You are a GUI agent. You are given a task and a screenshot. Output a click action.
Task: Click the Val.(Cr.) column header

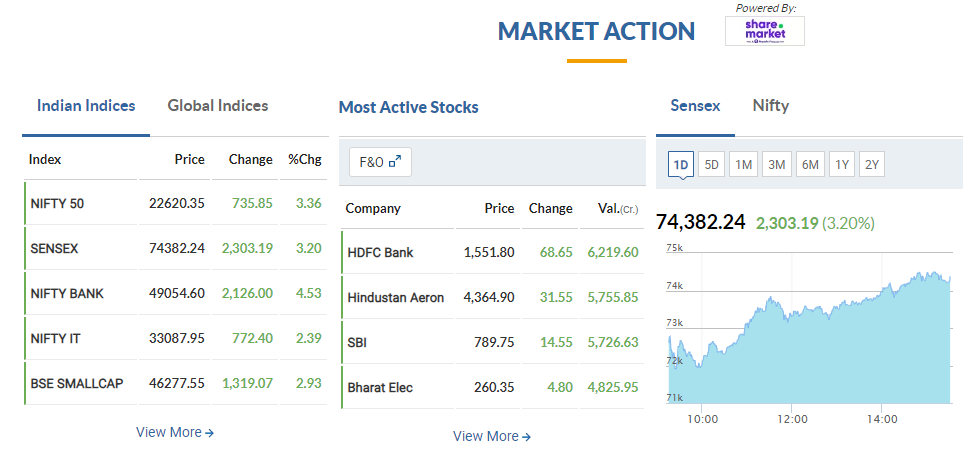click(x=617, y=209)
